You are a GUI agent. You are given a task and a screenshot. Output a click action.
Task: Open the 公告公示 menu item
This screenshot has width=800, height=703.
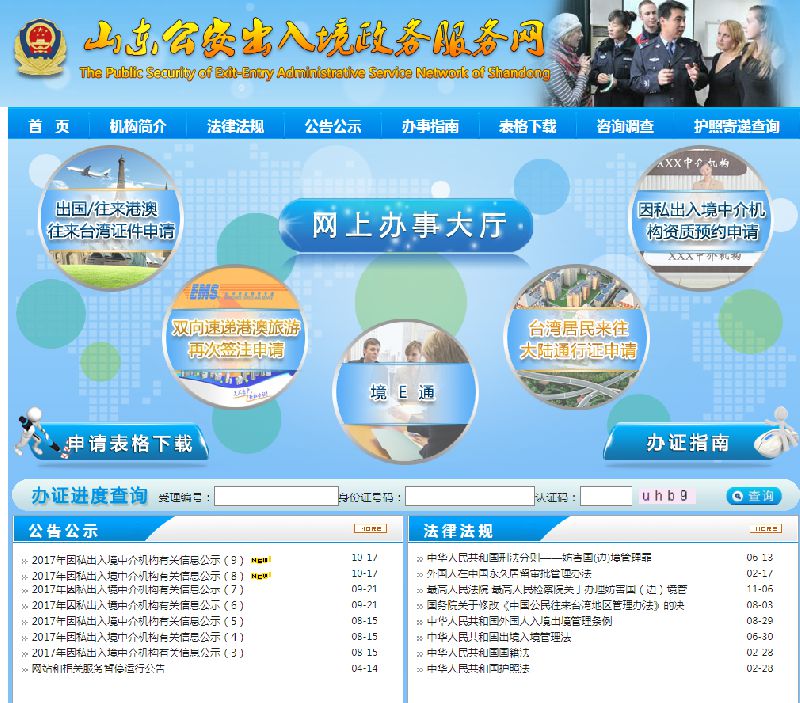(333, 126)
